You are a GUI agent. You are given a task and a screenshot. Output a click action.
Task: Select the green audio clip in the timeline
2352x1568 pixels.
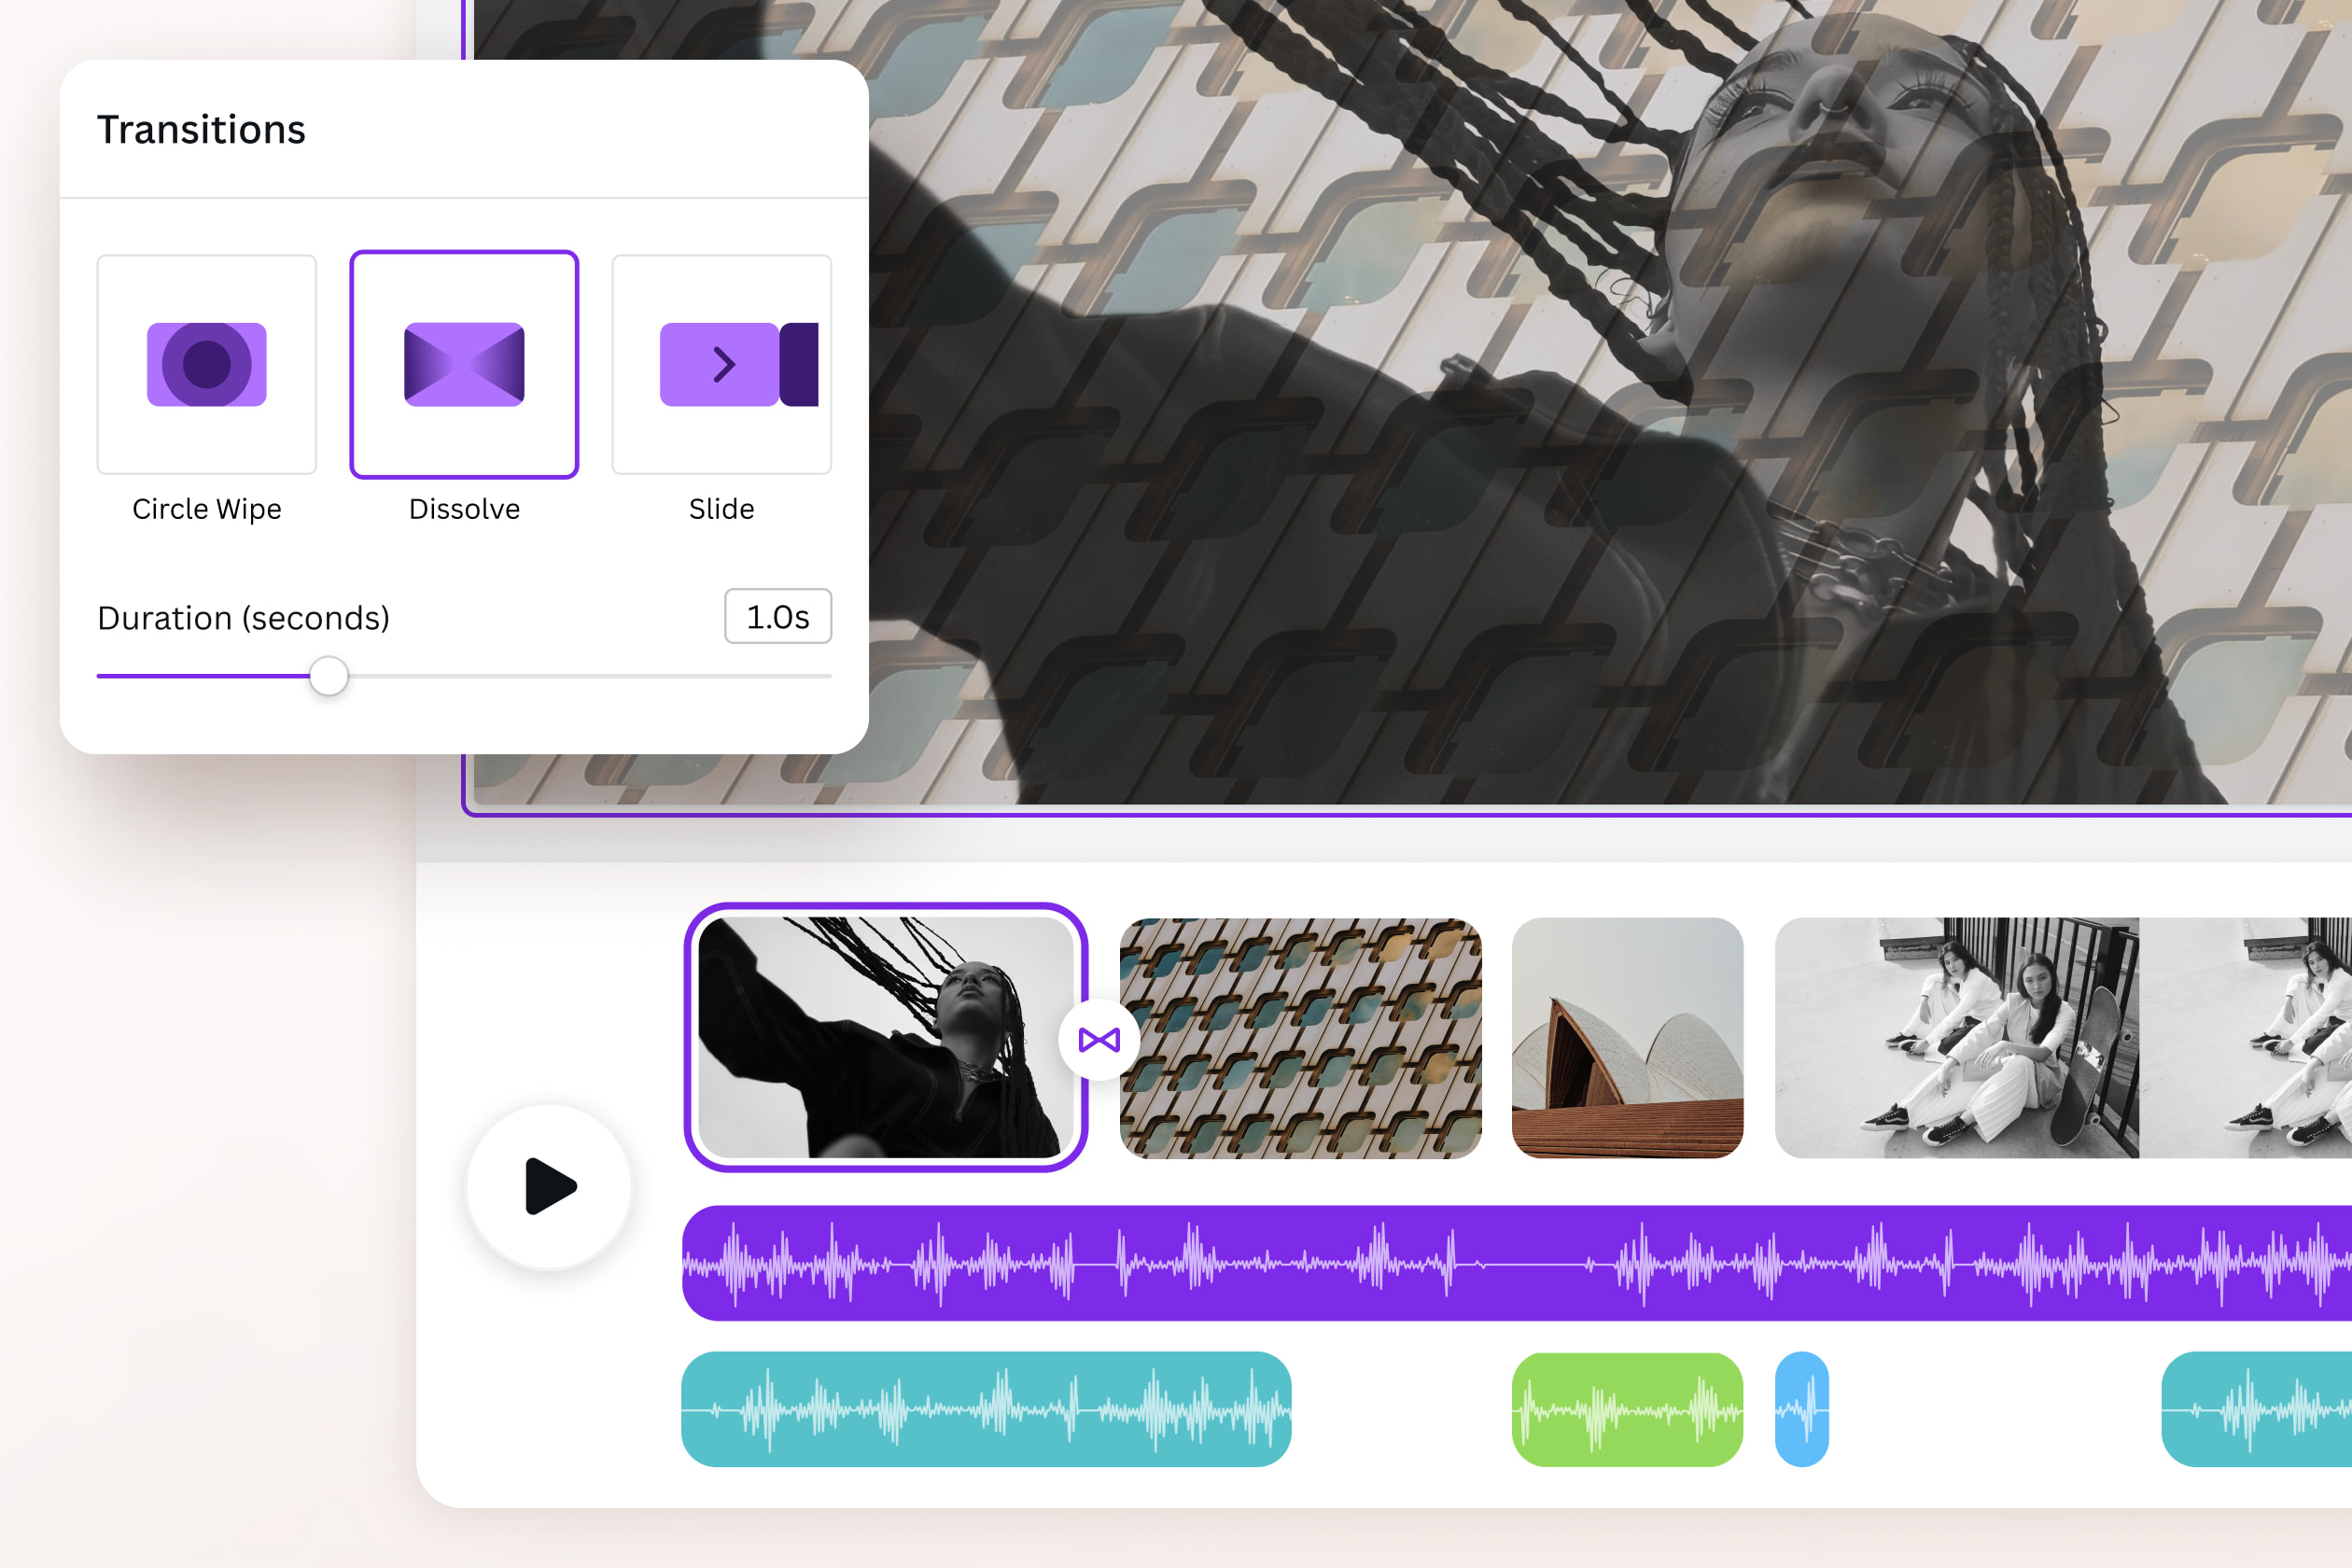tap(1628, 1408)
